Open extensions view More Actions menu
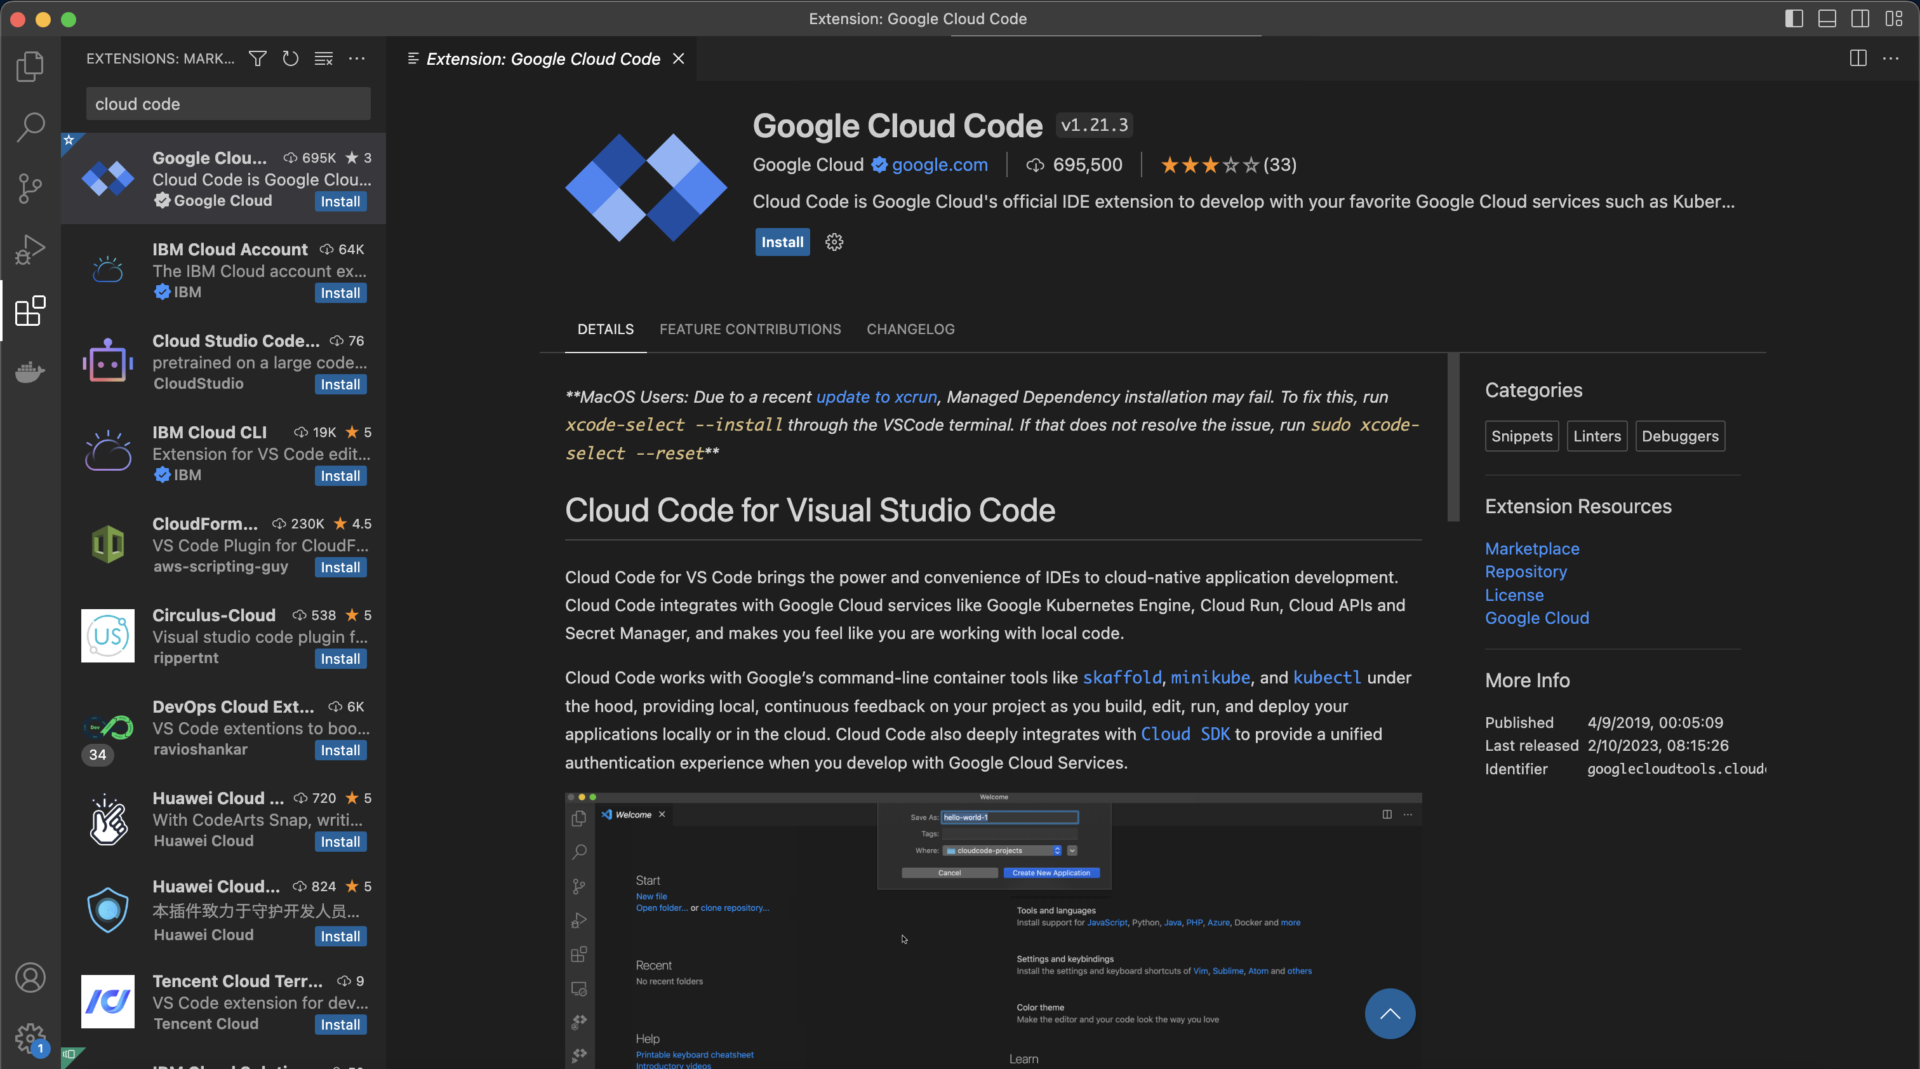 point(357,59)
